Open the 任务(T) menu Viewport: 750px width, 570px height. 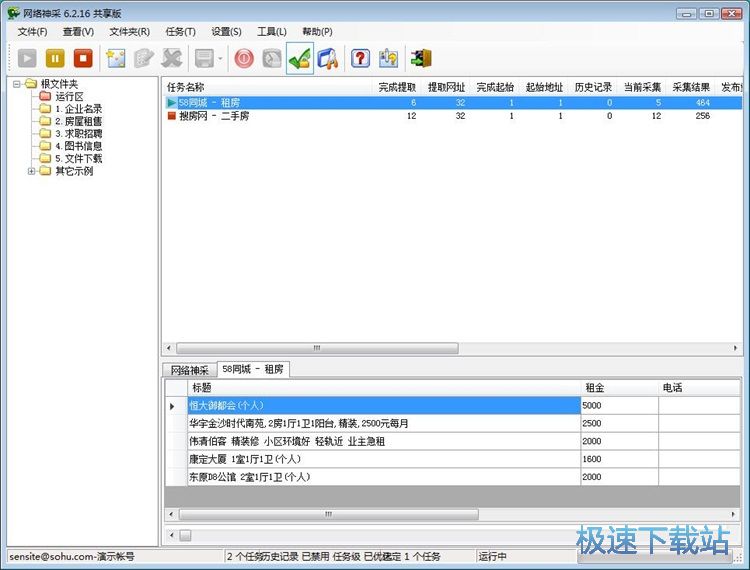click(x=181, y=32)
